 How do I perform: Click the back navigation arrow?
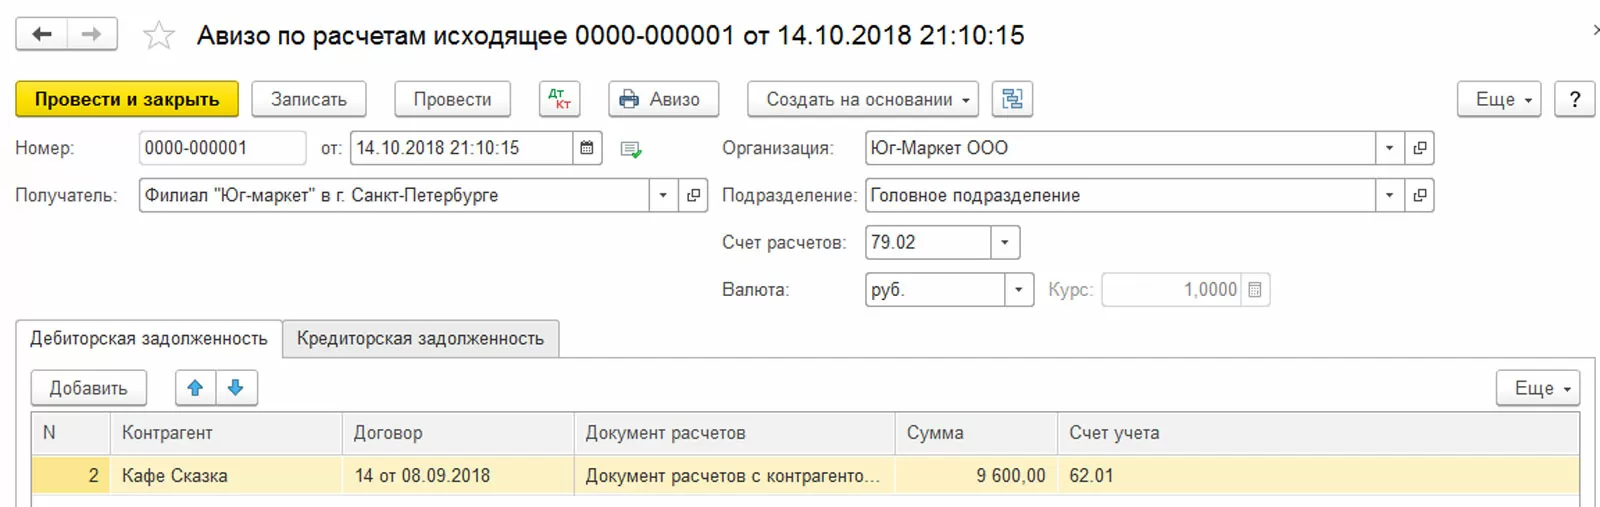(42, 35)
